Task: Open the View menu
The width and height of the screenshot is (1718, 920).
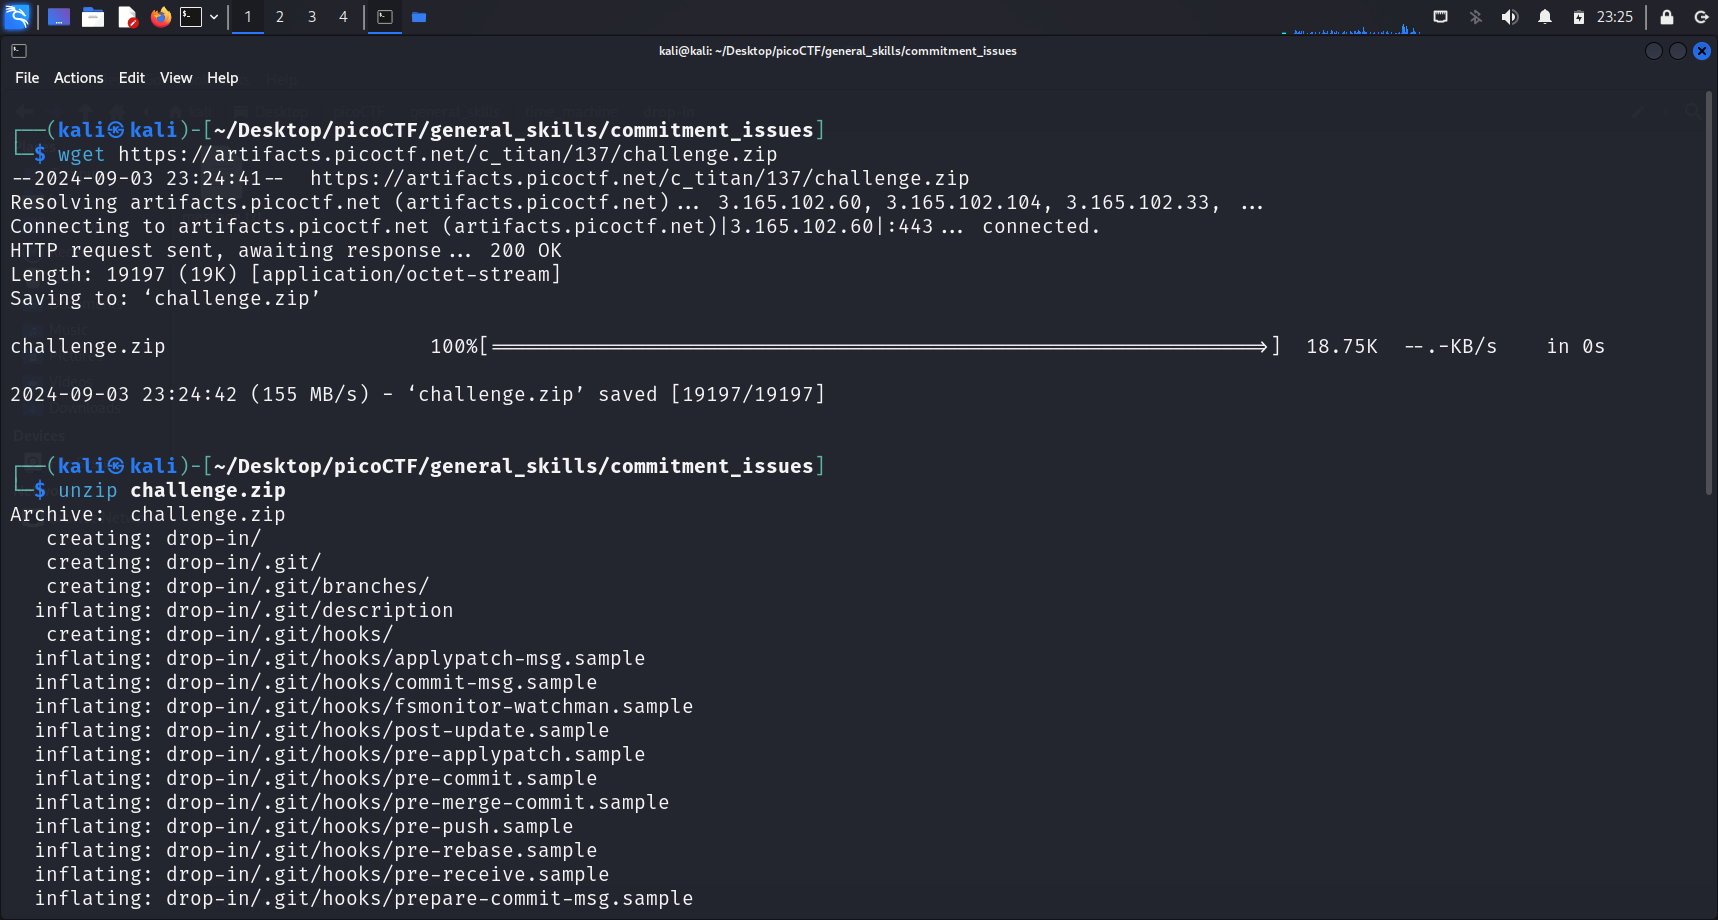Action: tap(176, 78)
